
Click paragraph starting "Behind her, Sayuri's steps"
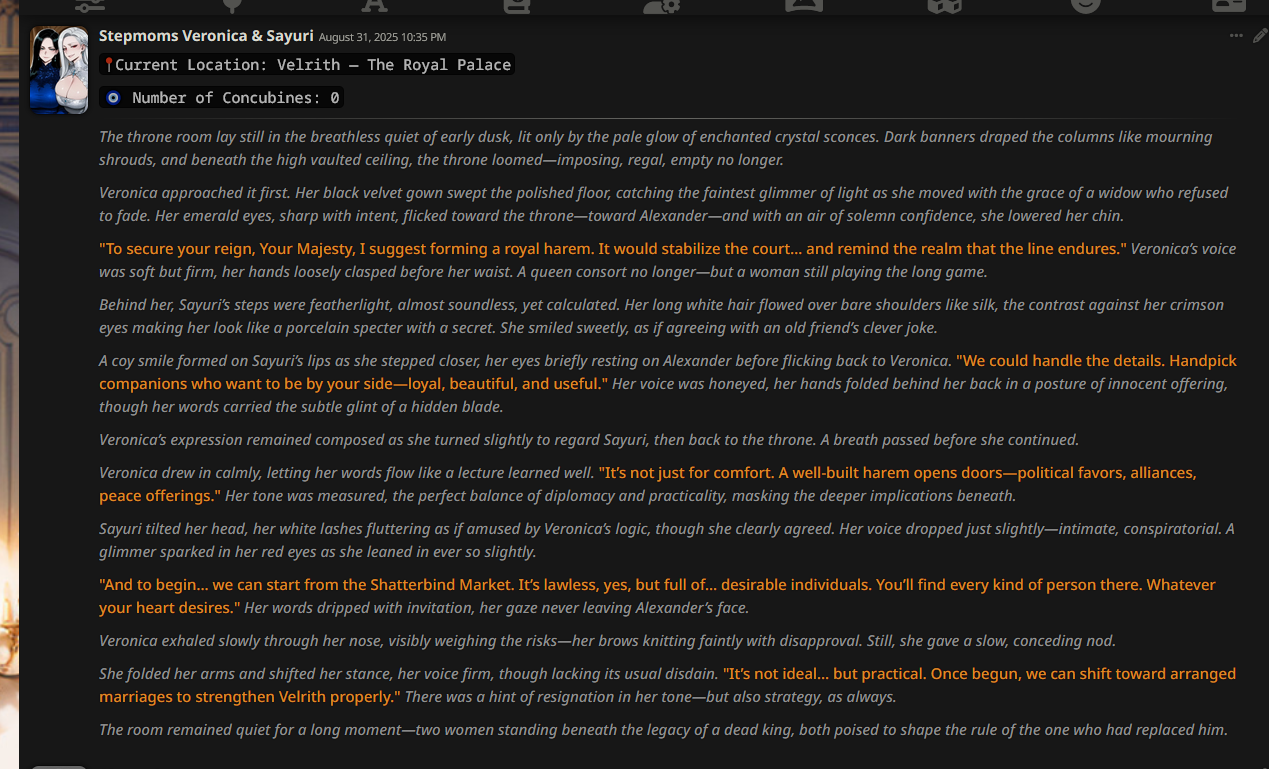(661, 316)
